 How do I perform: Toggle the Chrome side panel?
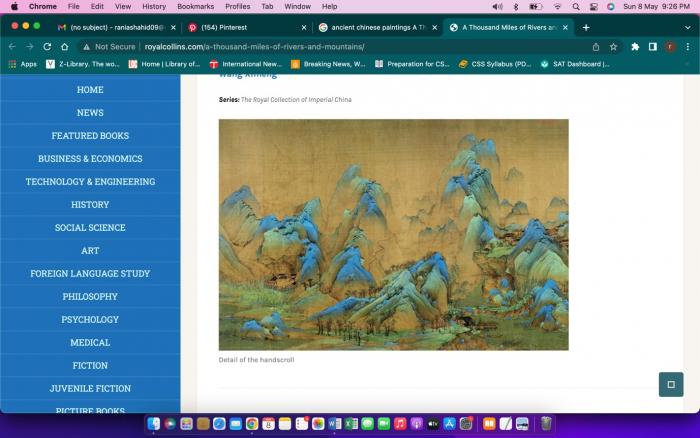pyautogui.click(x=652, y=47)
